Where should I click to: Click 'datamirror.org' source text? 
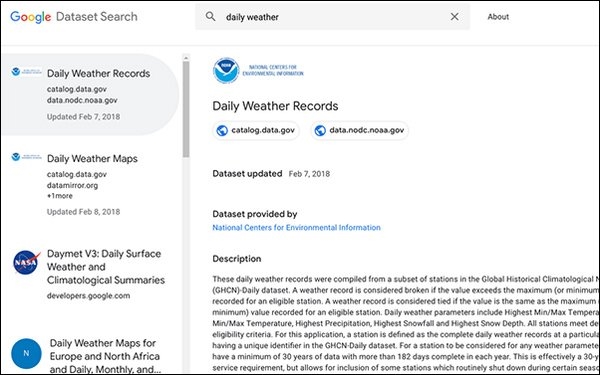[x=72, y=186]
